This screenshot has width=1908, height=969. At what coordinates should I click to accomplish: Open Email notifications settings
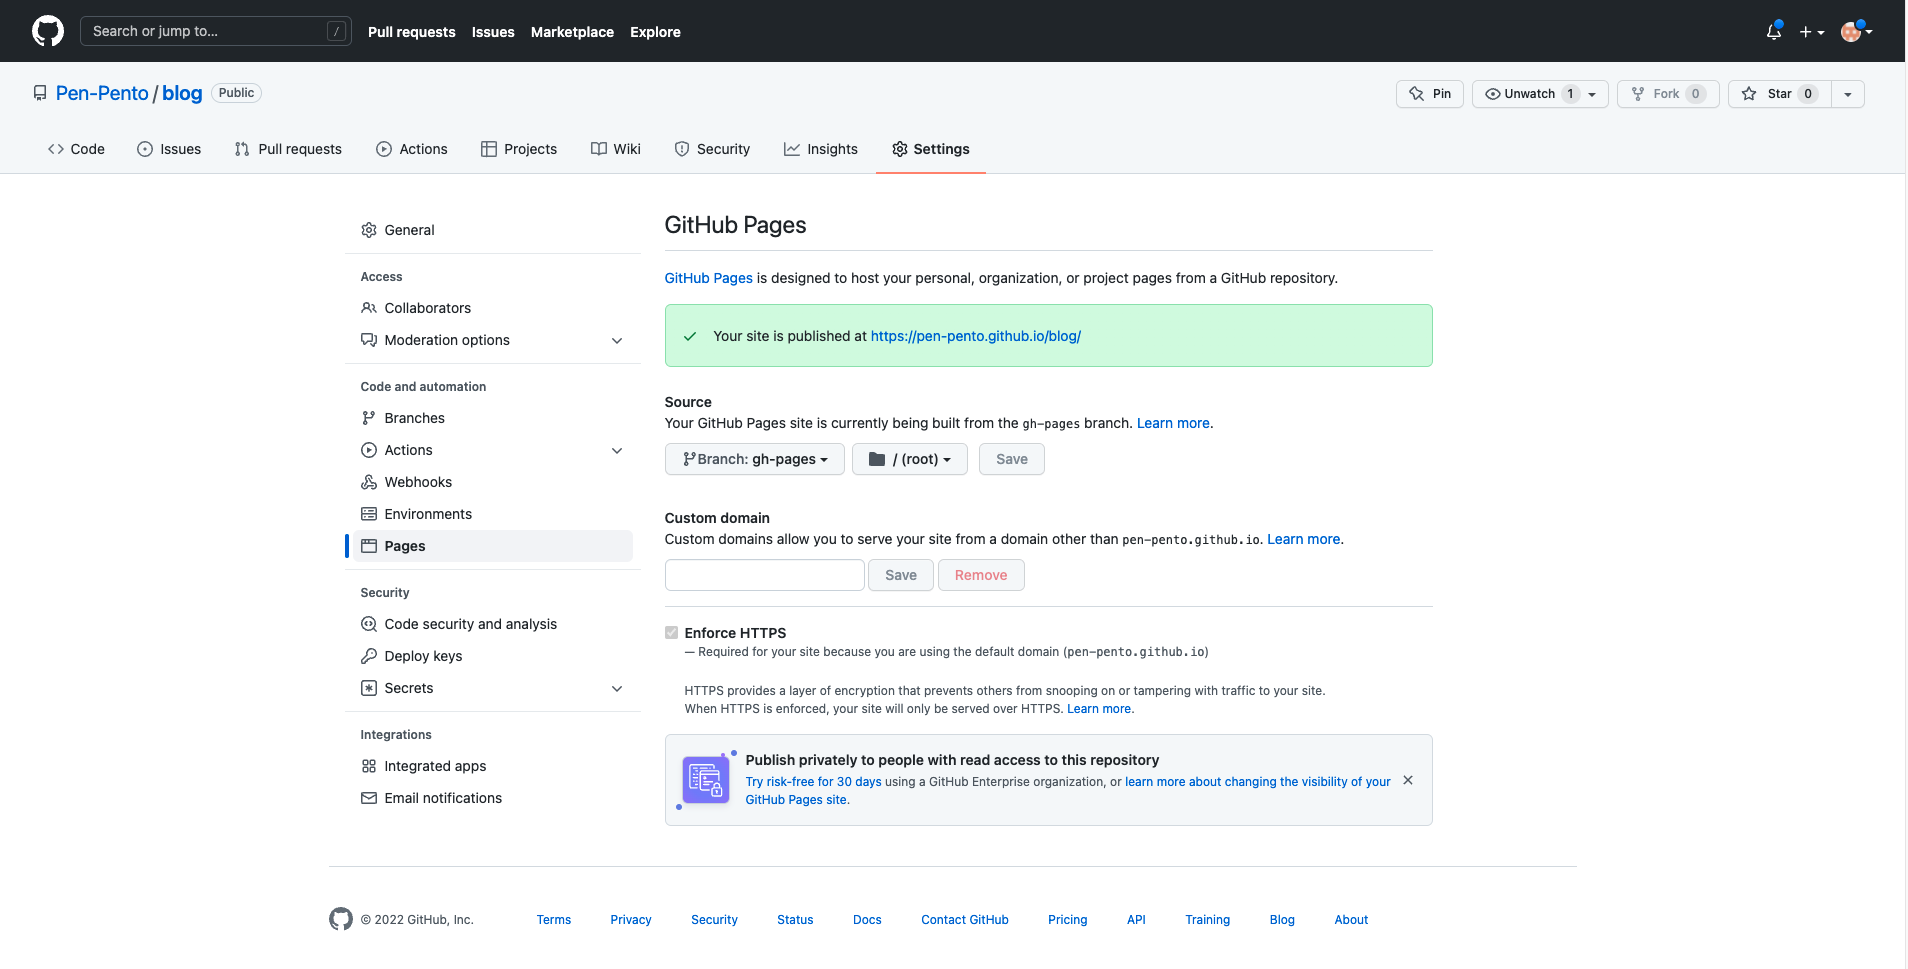pos(493,798)
